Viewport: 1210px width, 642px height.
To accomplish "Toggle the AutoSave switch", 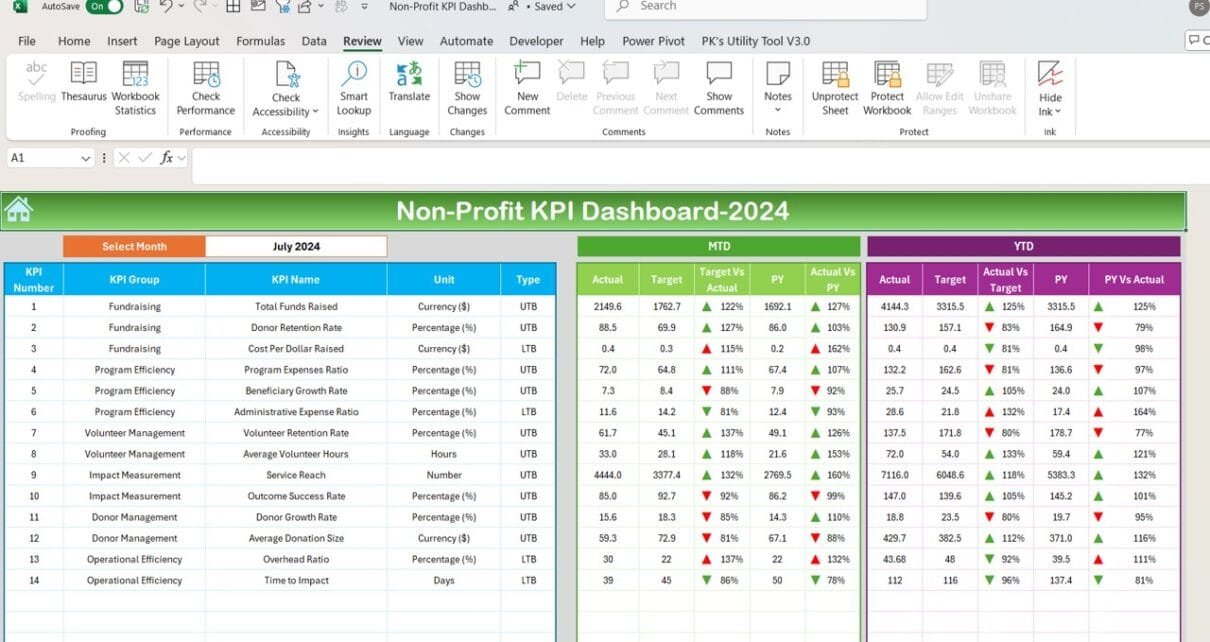I will pos(104,6).
